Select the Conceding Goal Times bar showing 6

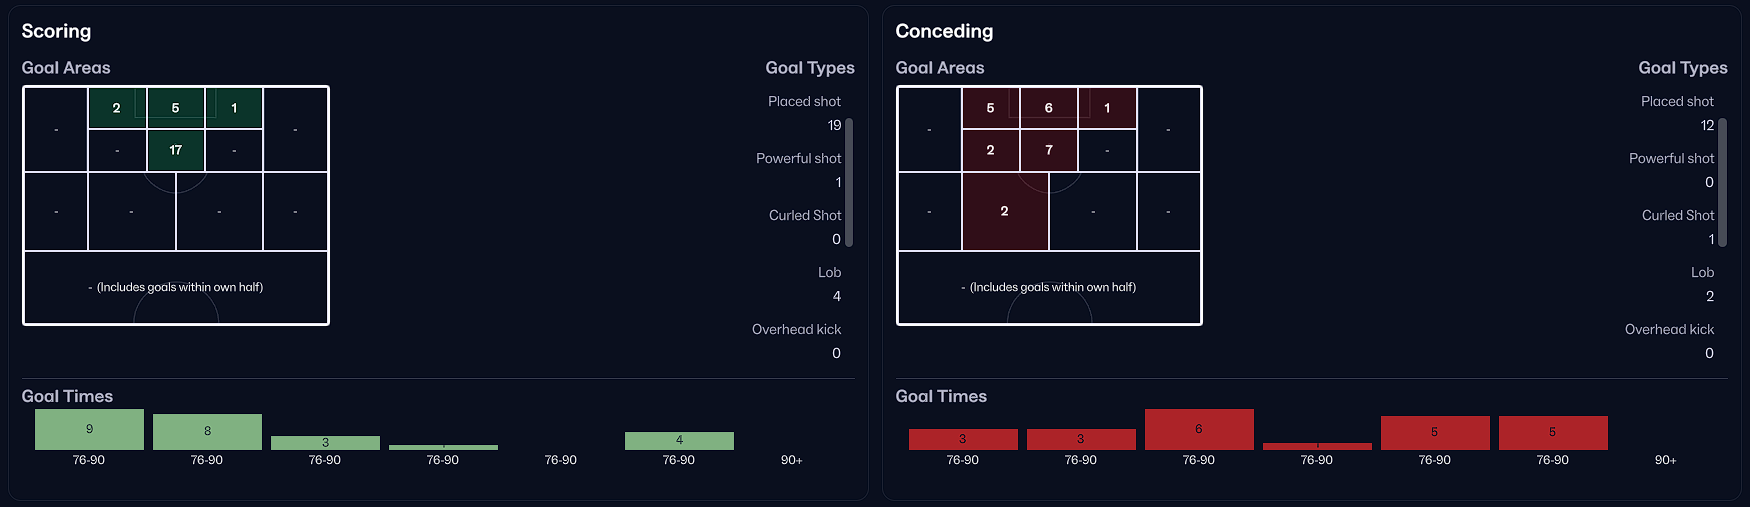1198,429
